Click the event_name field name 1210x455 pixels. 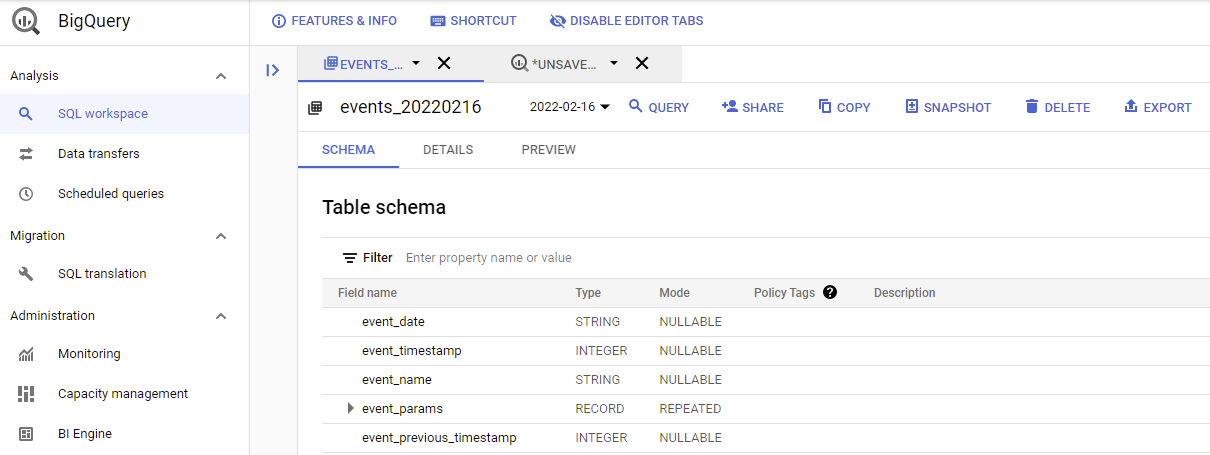397,380
